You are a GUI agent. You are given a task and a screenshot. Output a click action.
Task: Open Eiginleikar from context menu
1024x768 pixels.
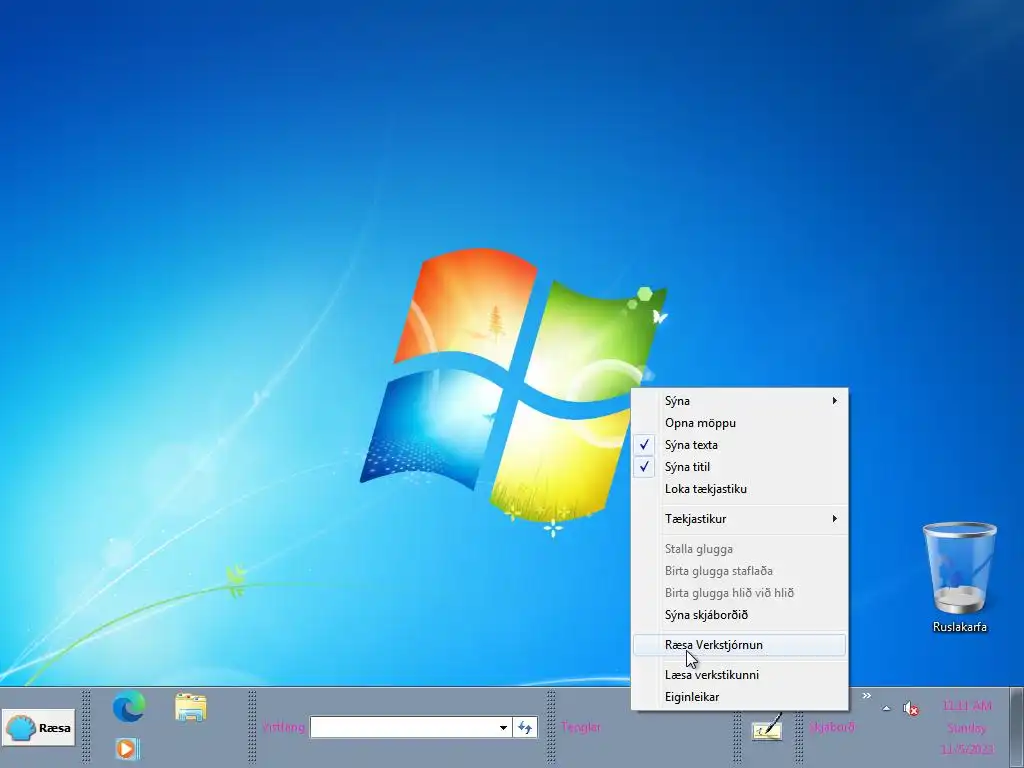coord(739,697)
